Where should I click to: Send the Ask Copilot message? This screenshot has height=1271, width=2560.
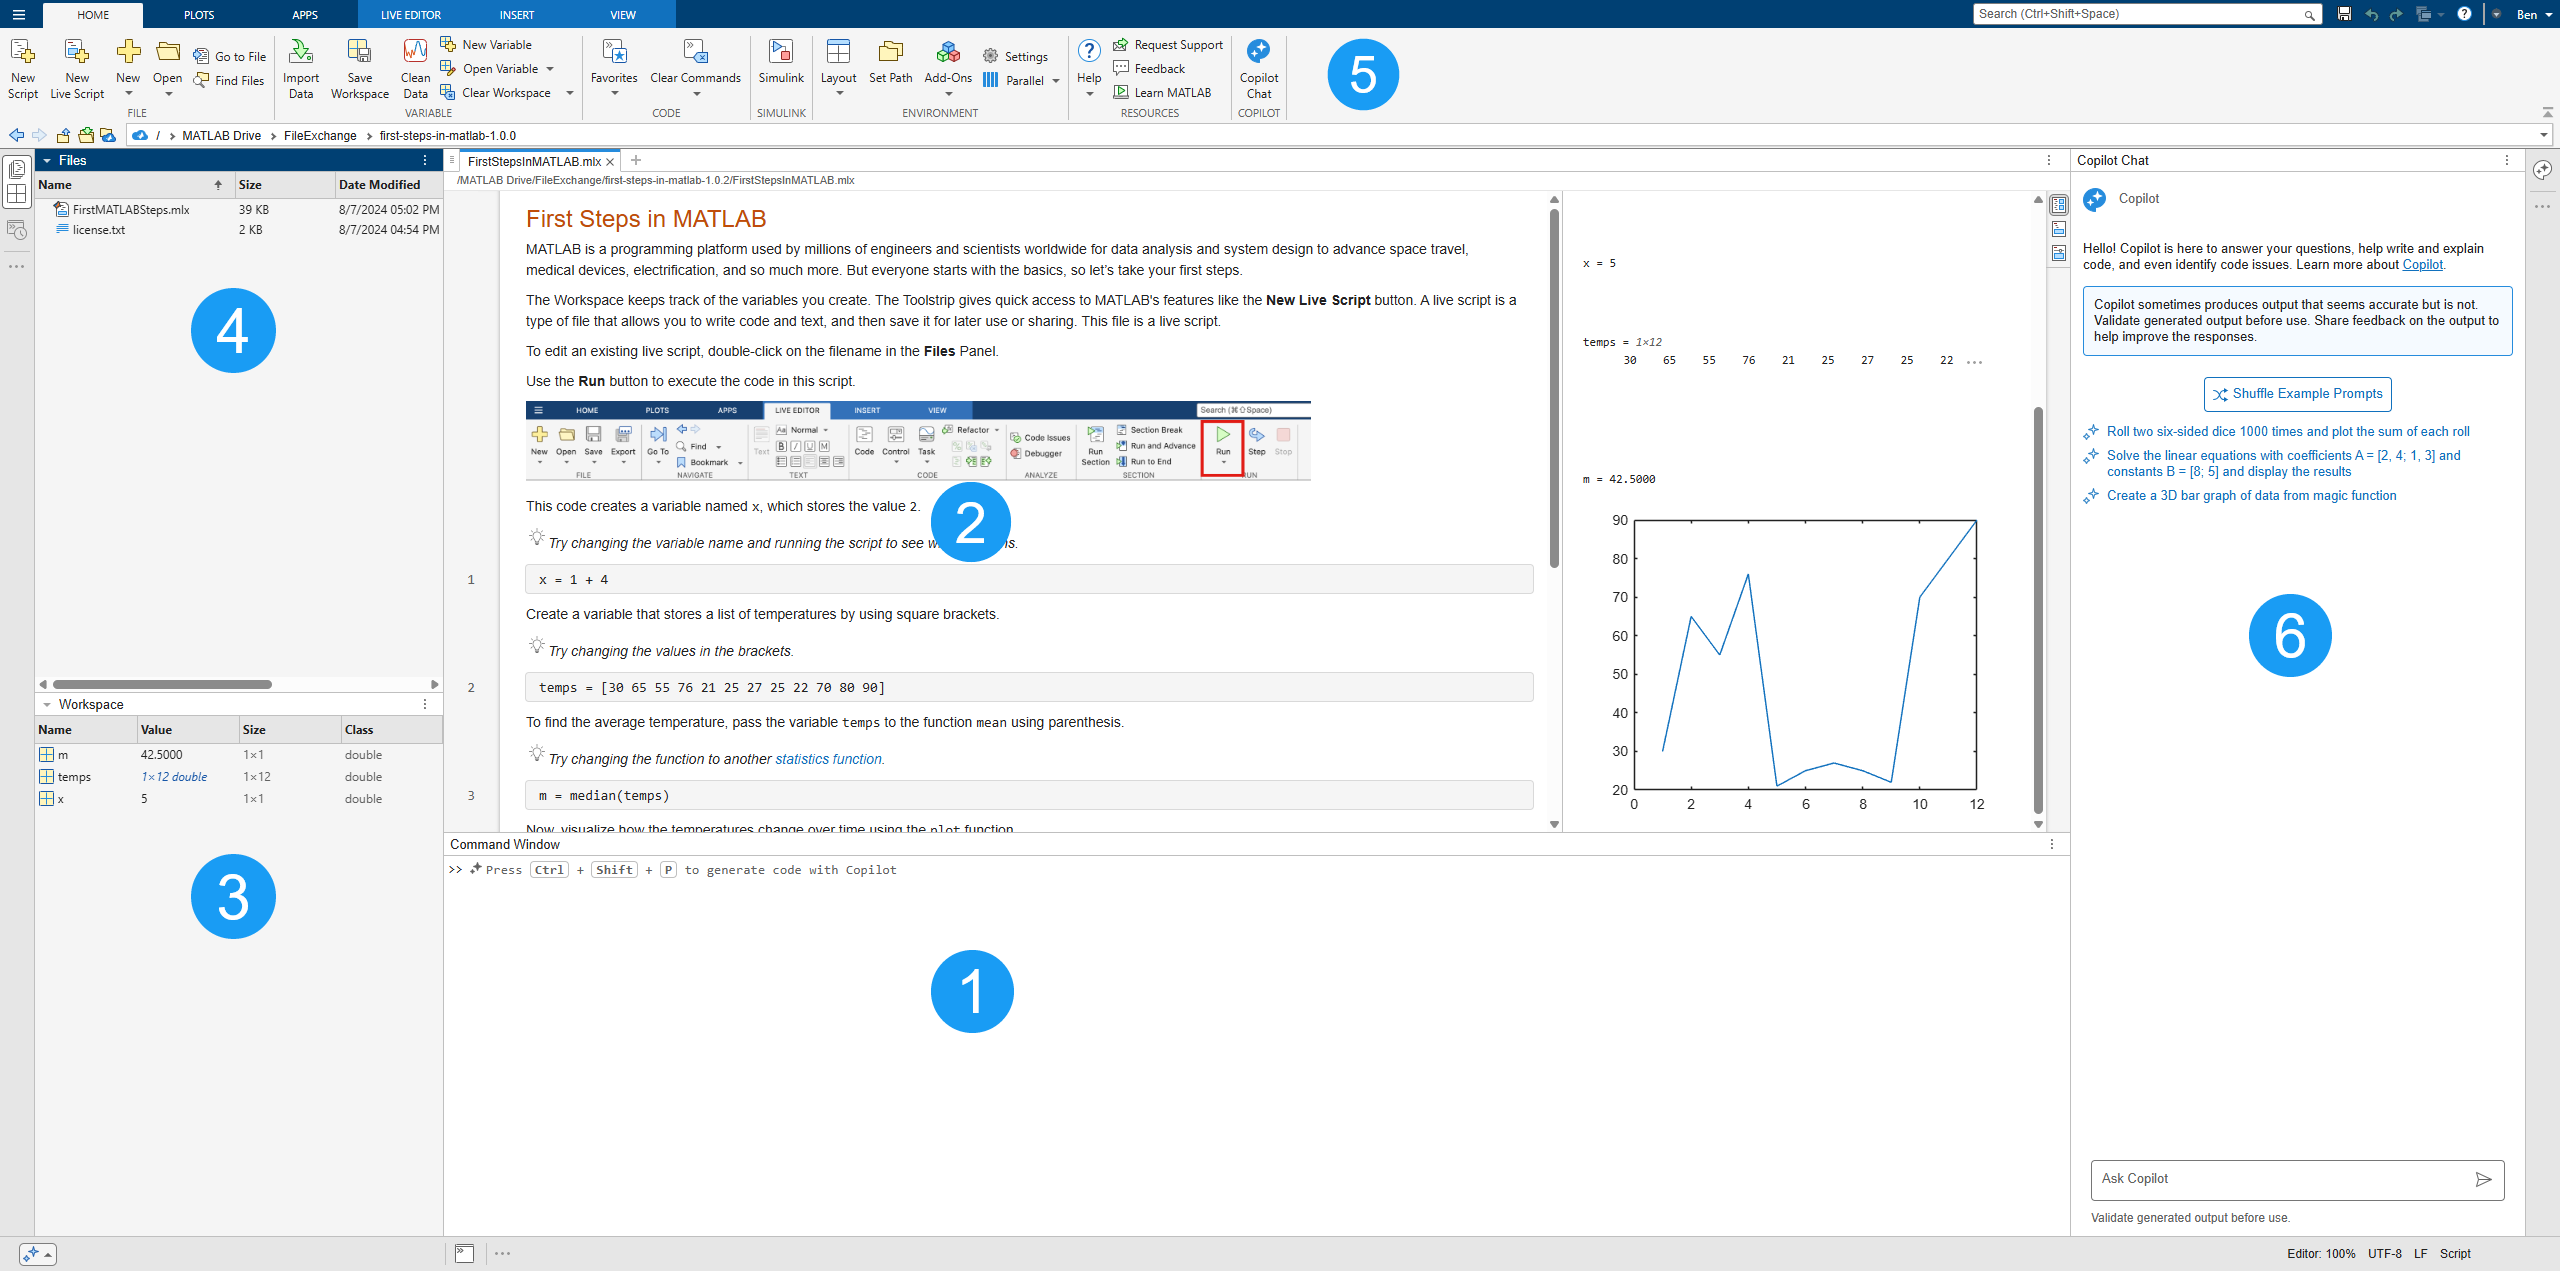pyautogui.click(x=2483, y=1179)
